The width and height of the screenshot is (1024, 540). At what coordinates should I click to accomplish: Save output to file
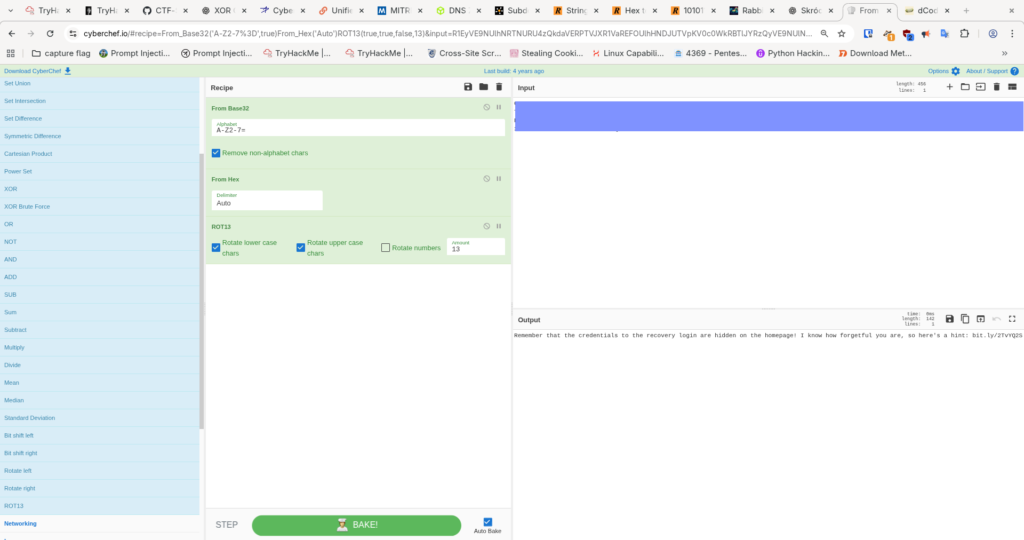[949, 319]
